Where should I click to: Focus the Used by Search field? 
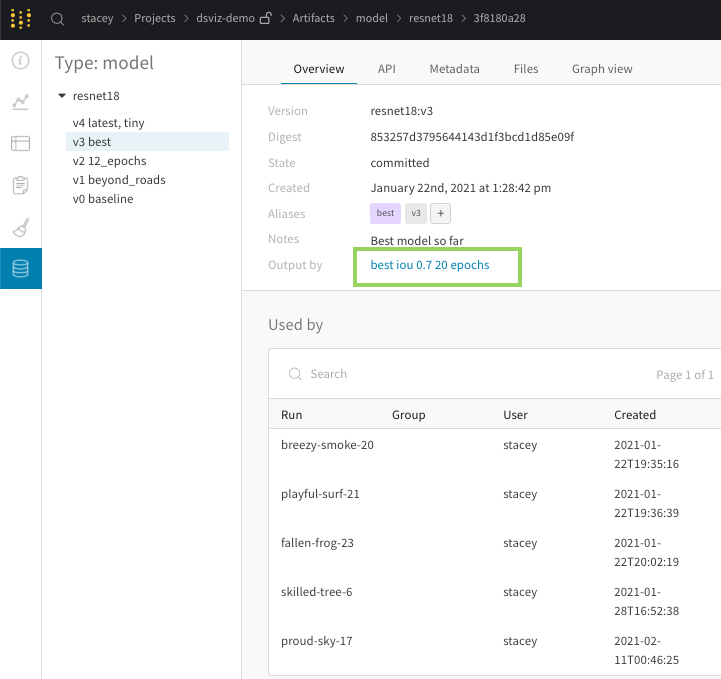coord(328,374)
